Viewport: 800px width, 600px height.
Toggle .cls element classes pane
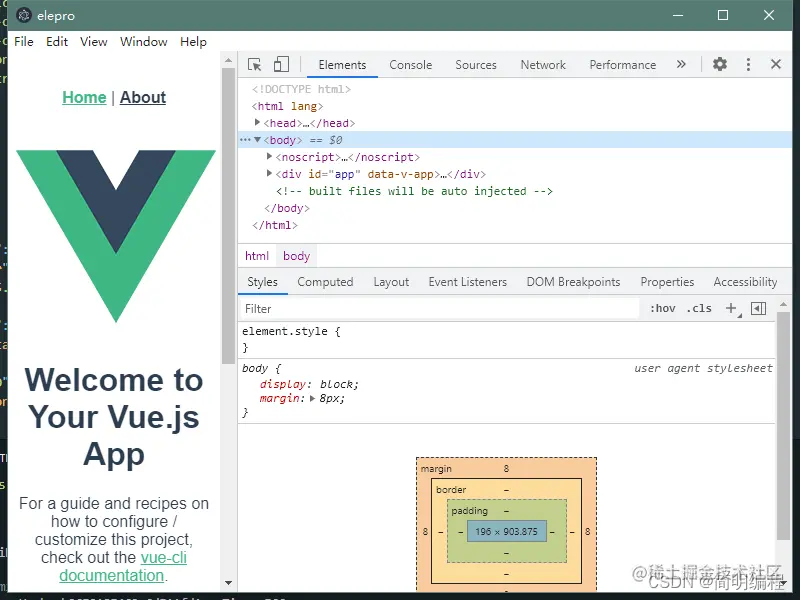point(699,308)
